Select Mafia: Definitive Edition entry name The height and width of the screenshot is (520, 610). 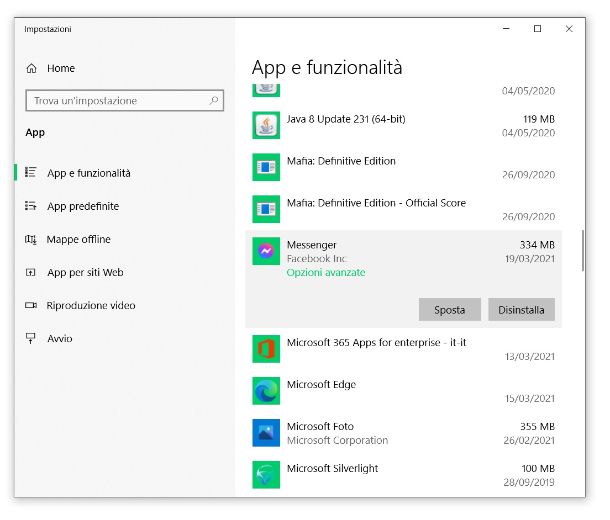pos(341,161)
